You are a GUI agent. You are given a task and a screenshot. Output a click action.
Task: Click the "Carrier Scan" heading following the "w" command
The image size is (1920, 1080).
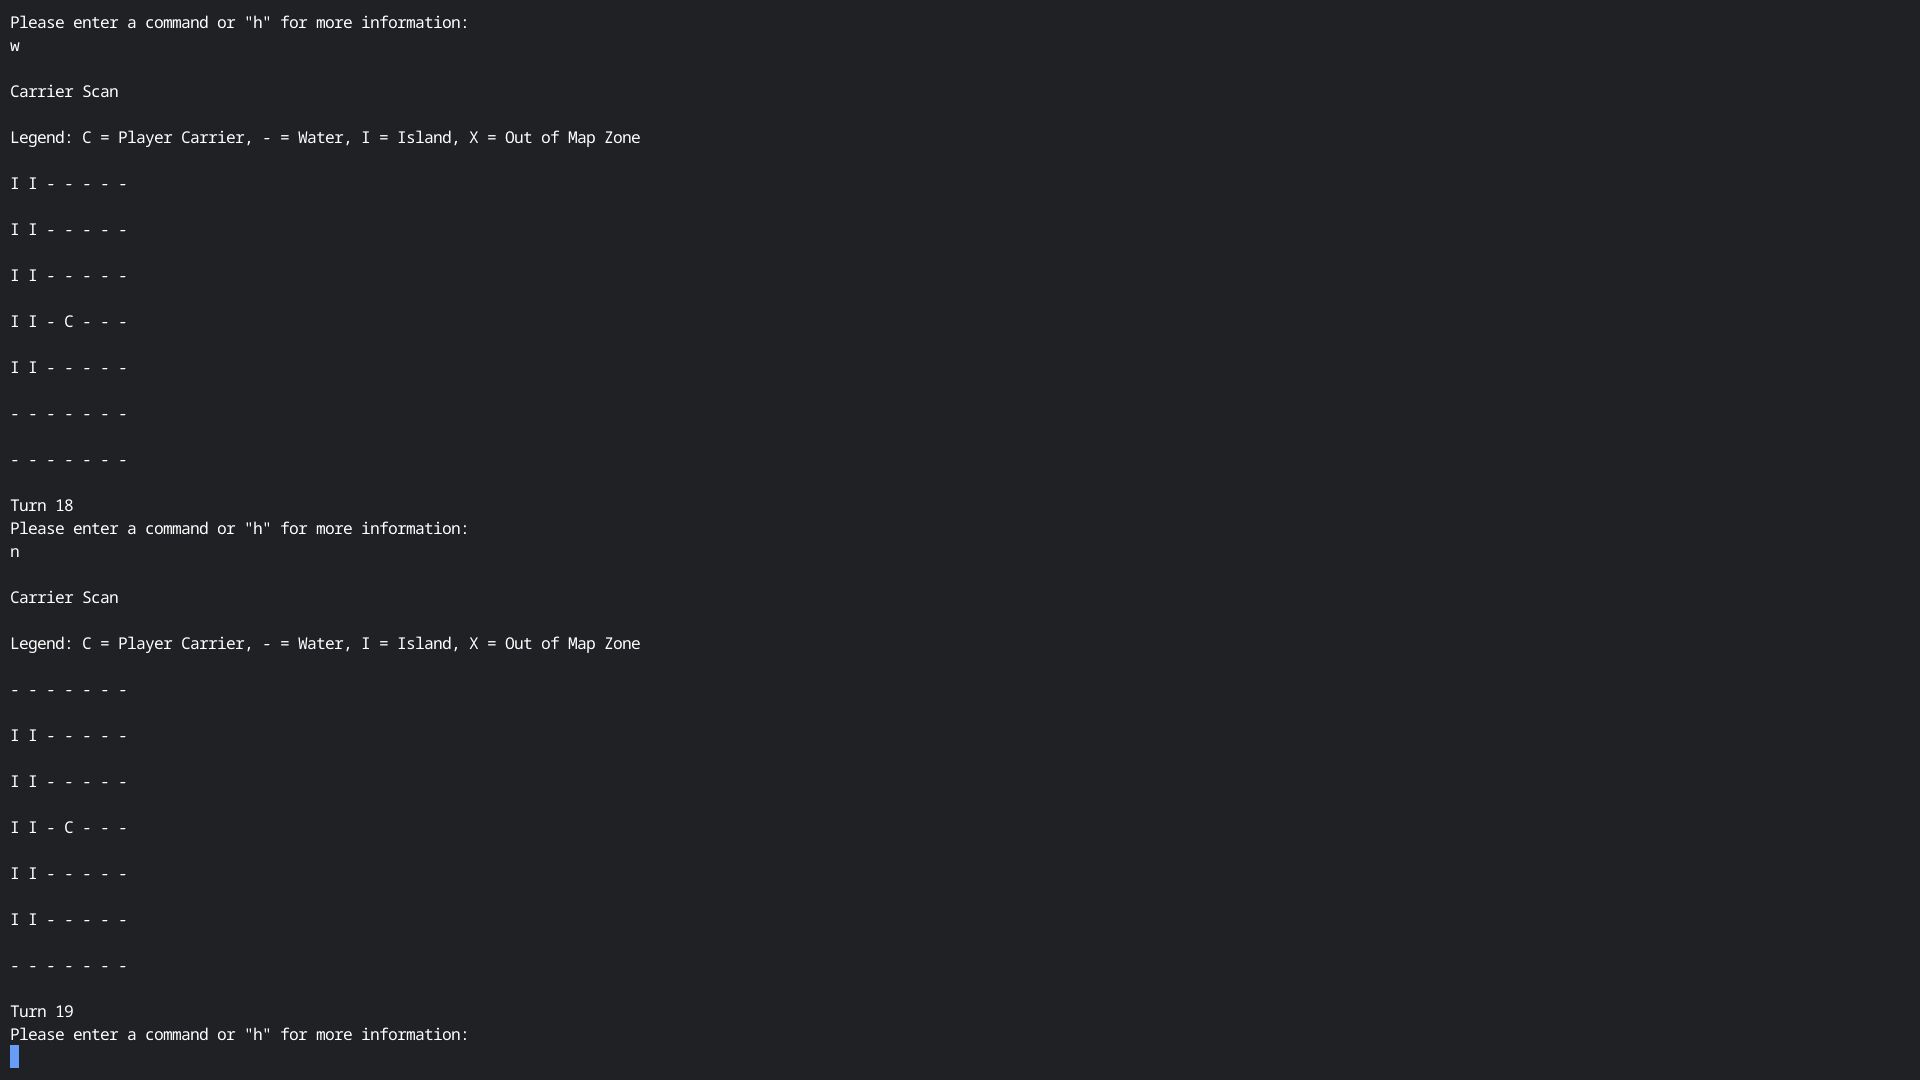(64, 91)
